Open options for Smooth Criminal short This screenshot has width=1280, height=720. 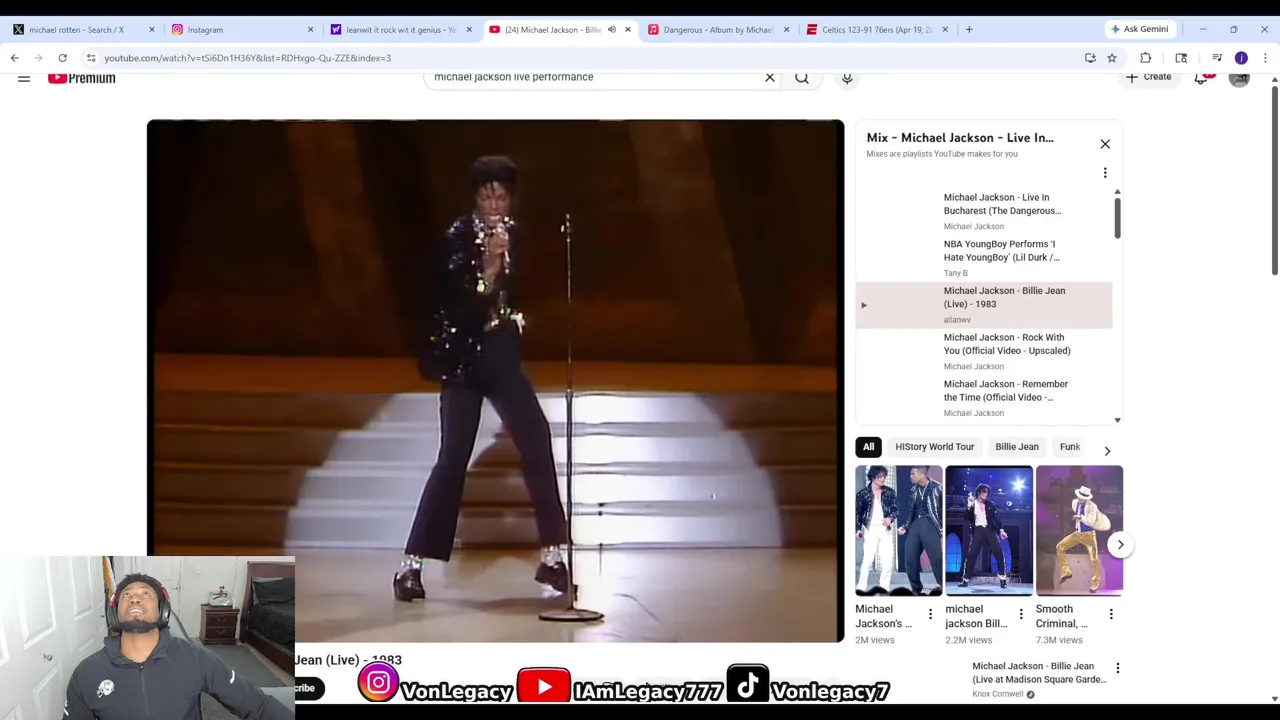[x=1110, y=614]
